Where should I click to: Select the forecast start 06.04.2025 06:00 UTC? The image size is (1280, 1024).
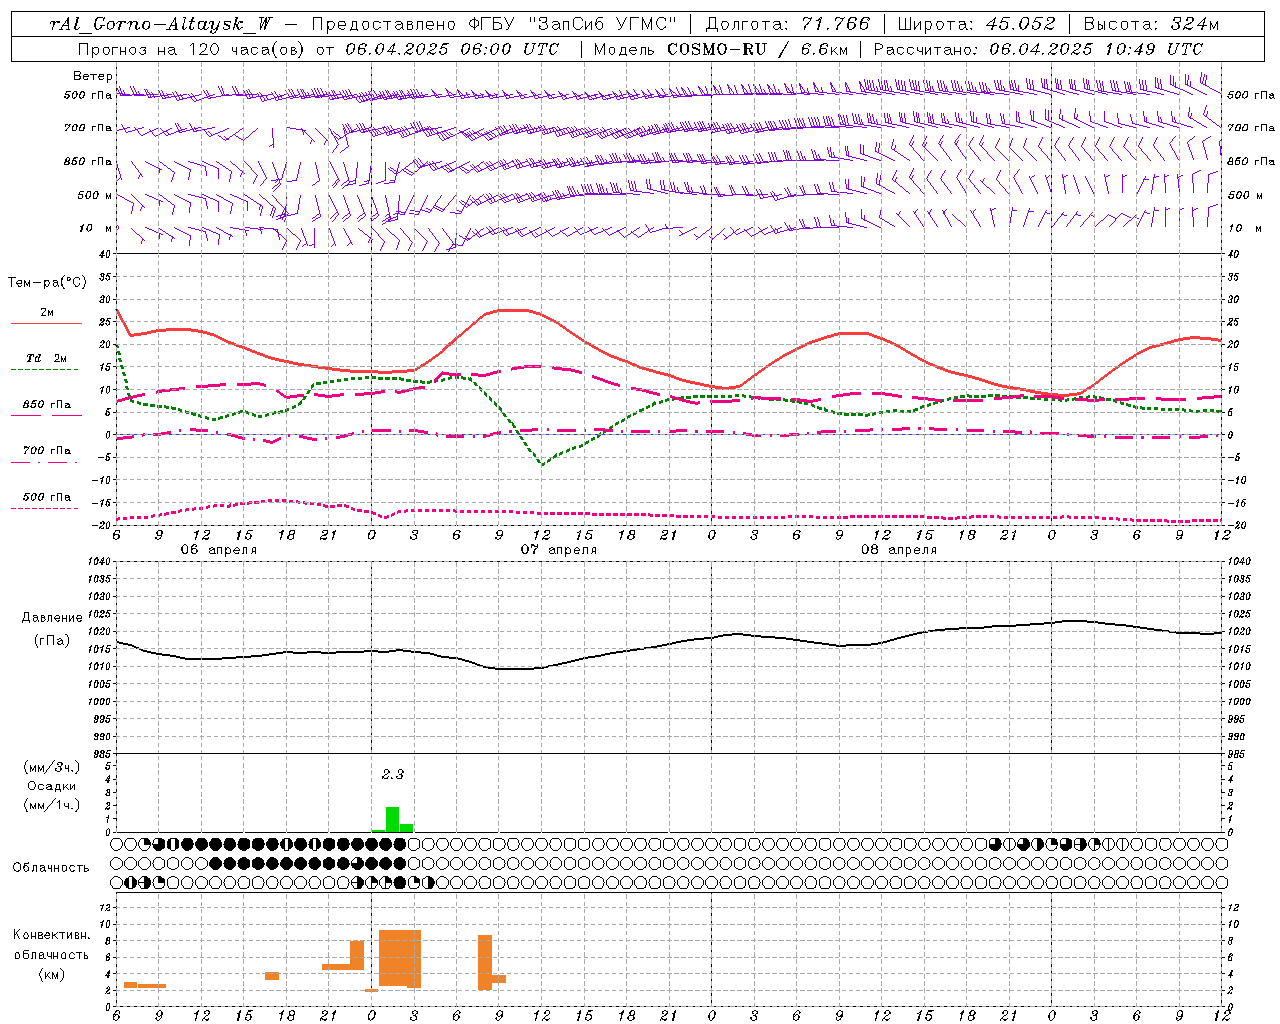coord(452,49)
